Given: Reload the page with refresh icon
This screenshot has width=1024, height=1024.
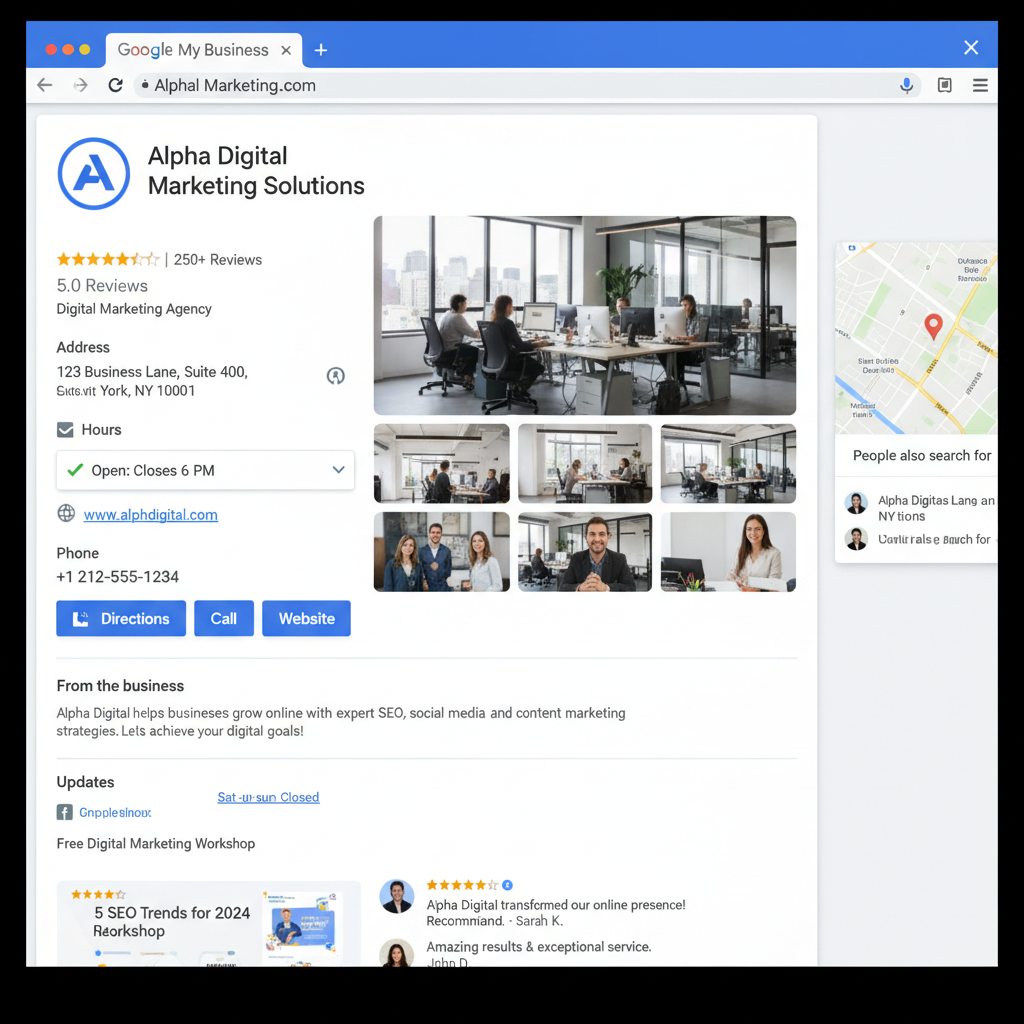Looking at the screenshot, I should [116, 85].
